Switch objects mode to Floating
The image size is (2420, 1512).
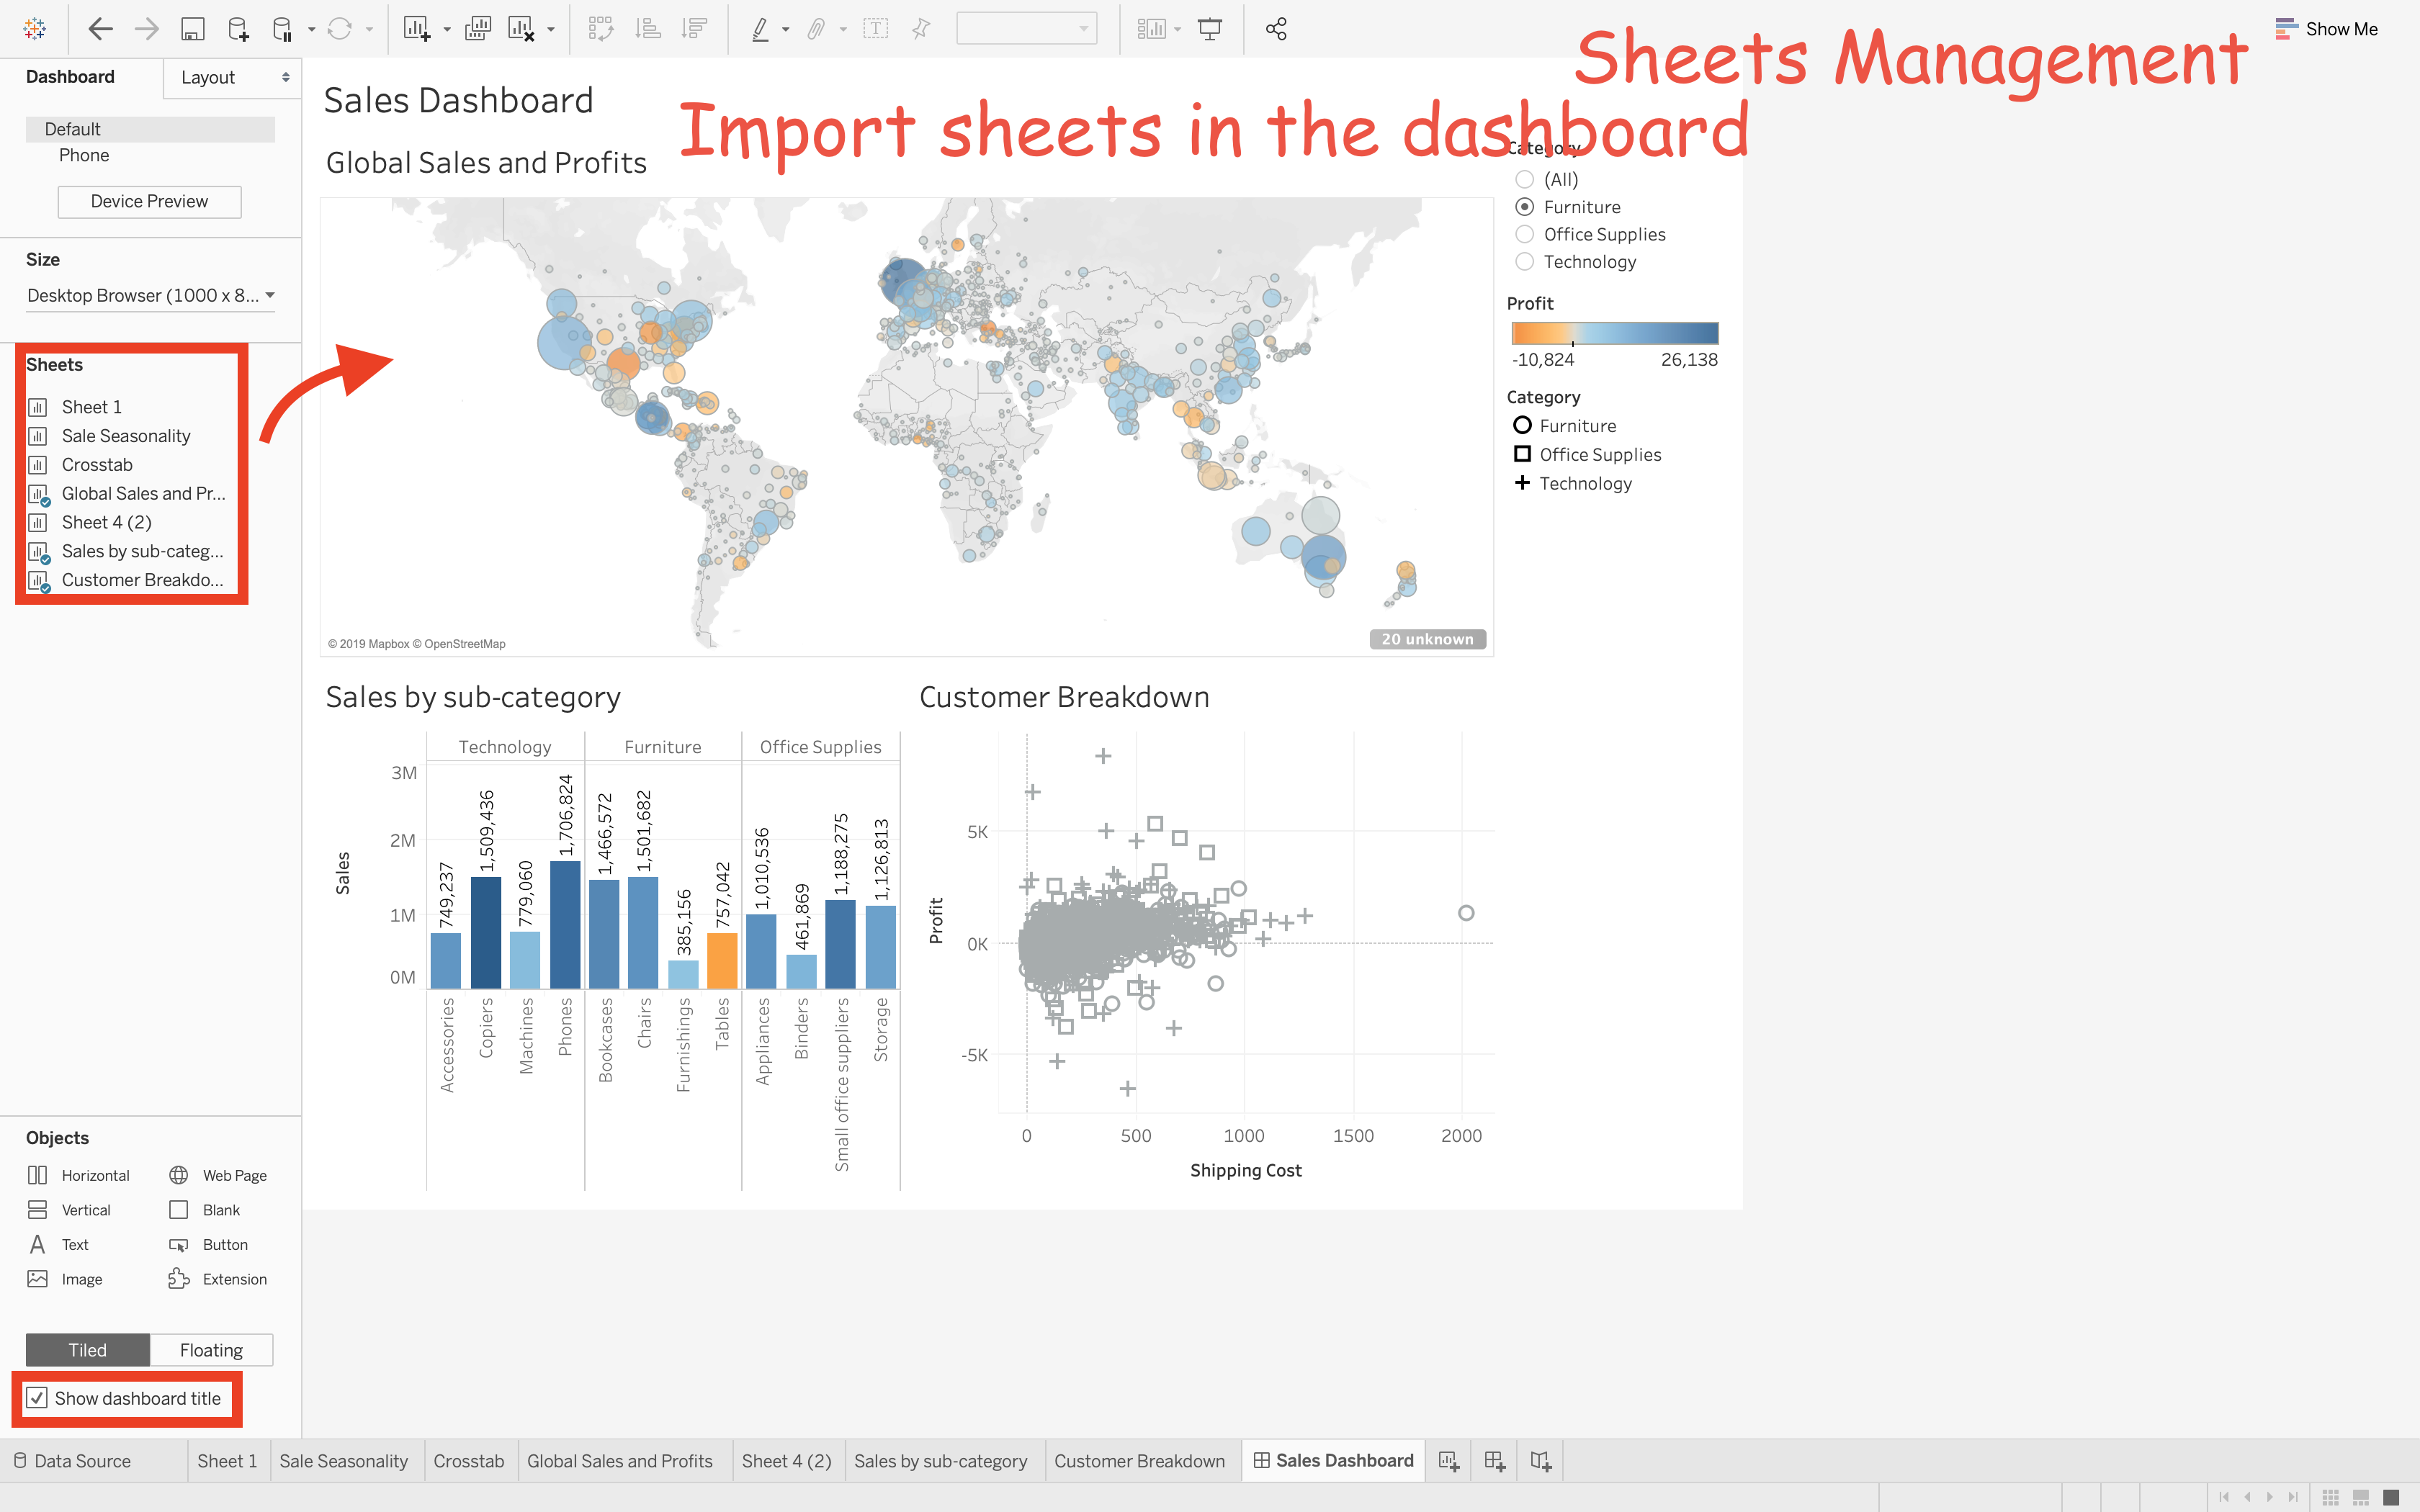point(211,1350)
